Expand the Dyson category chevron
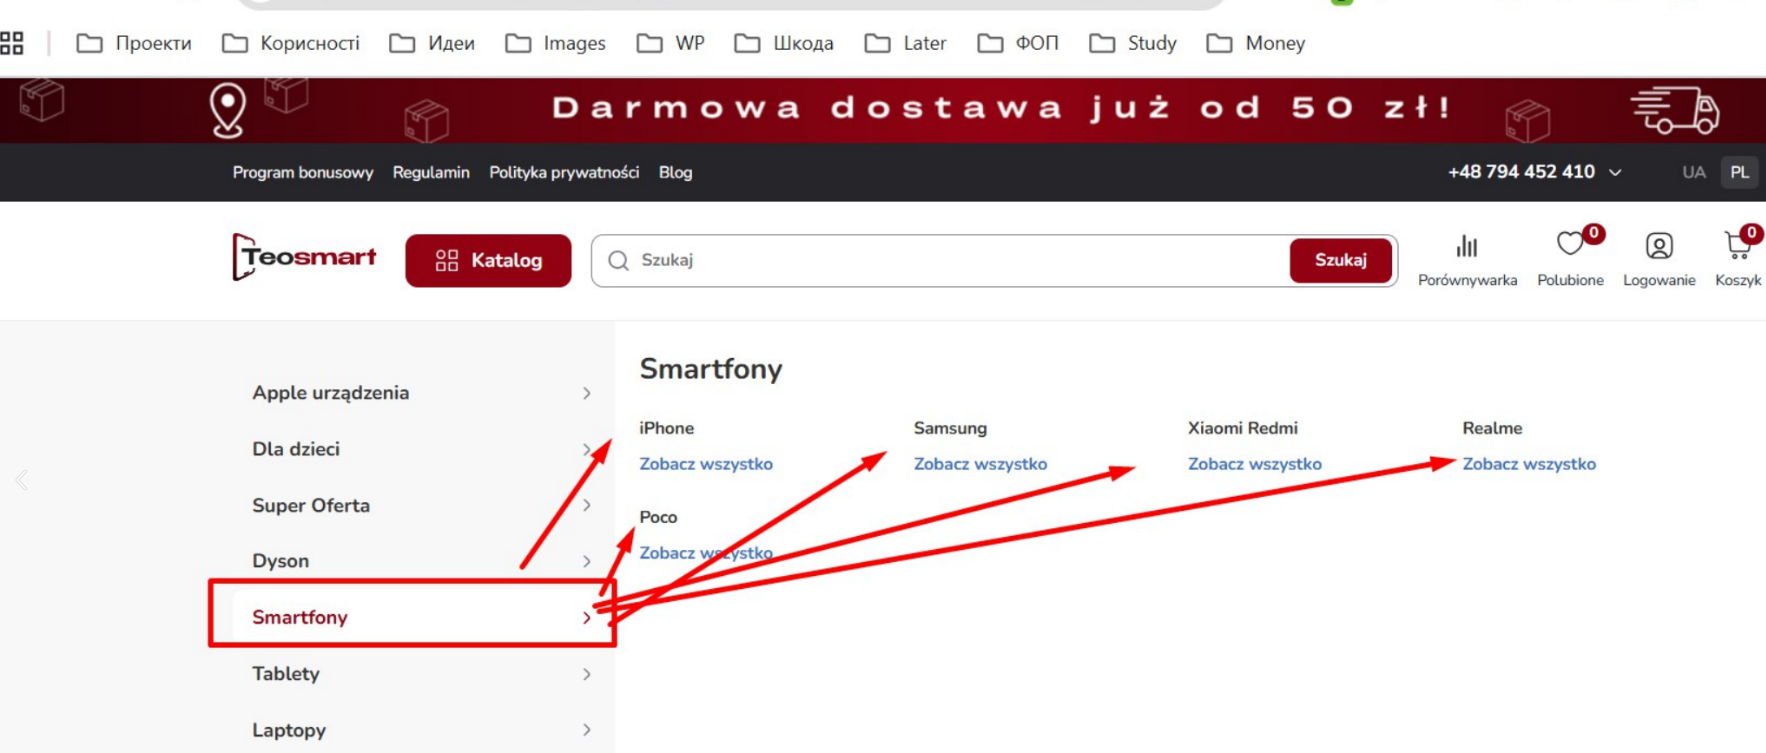 (x=587, y=561)
